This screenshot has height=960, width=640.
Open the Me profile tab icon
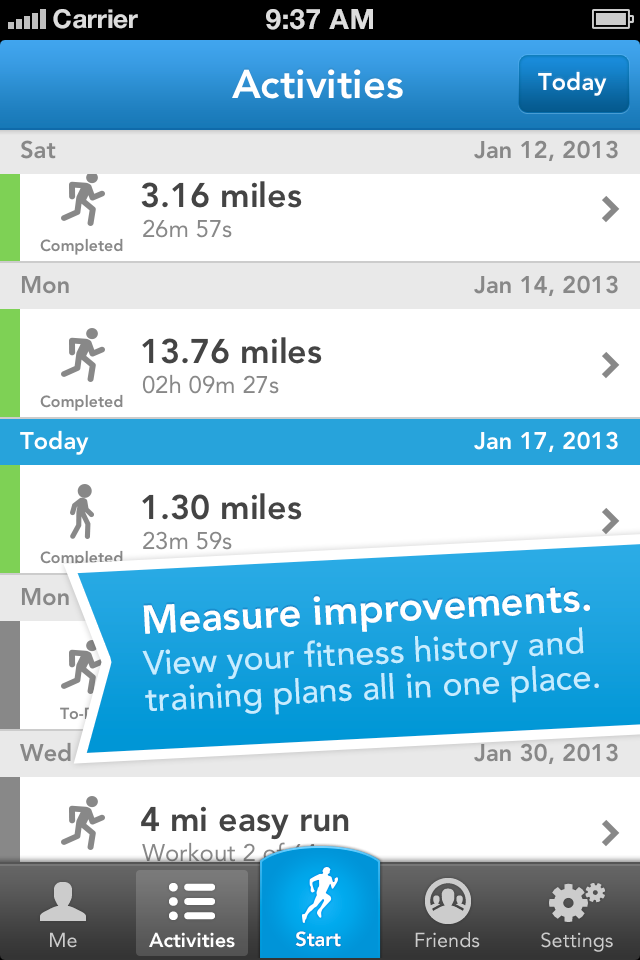point(62,902)
